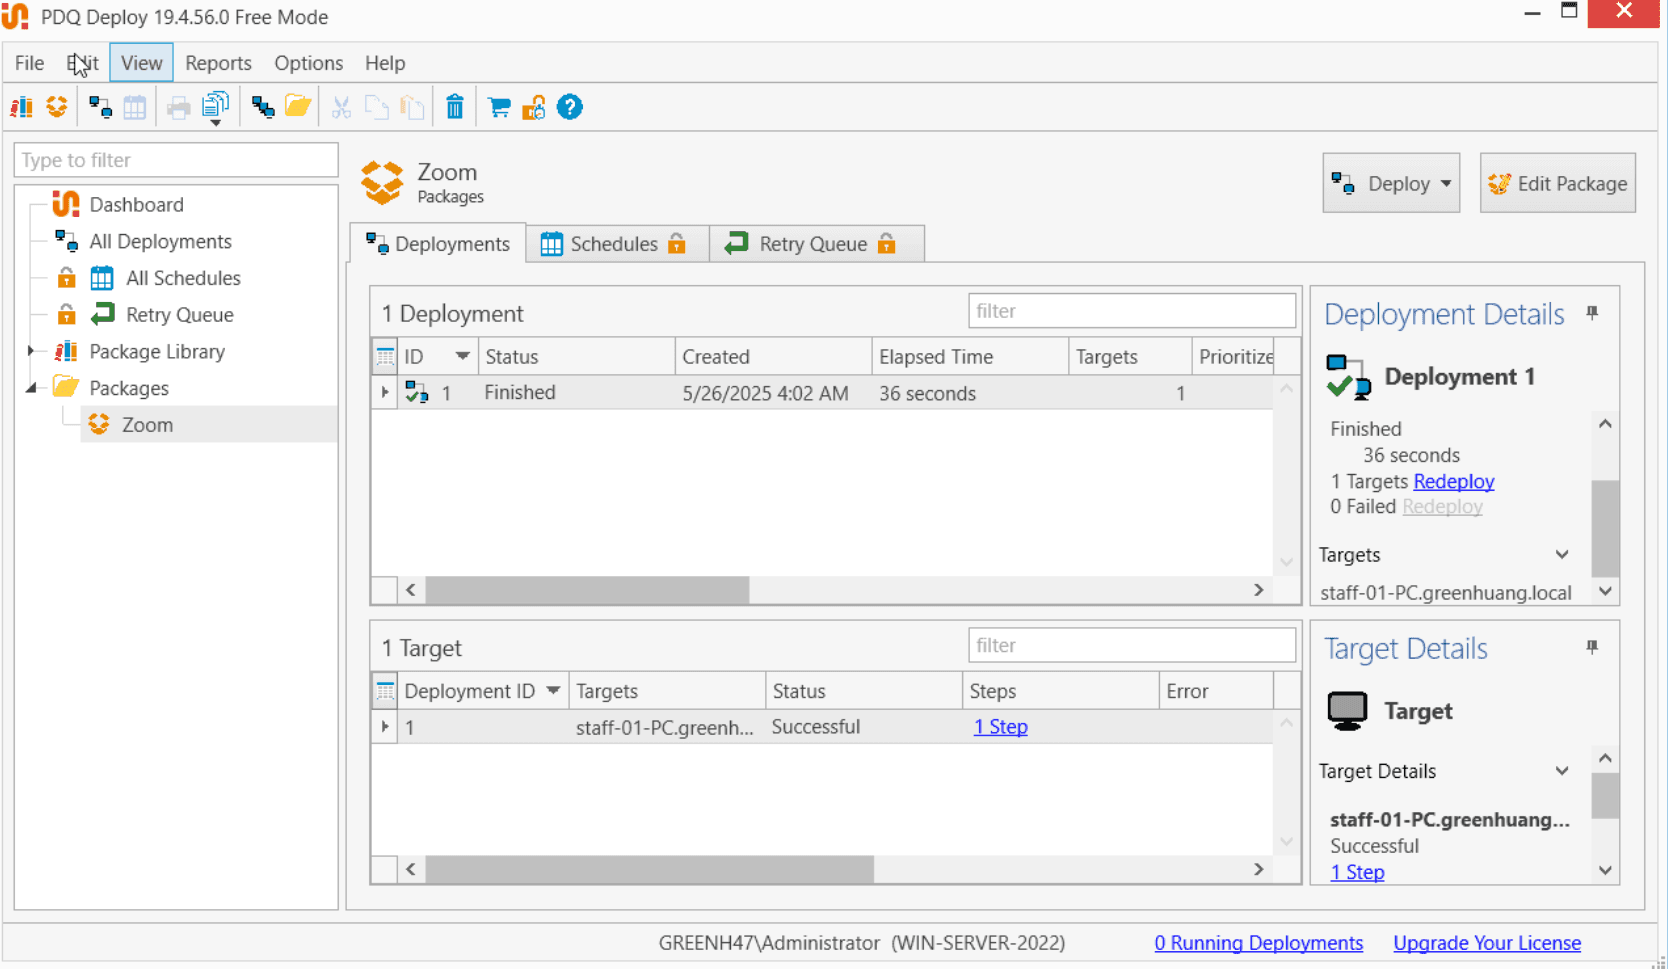This screenshot has width=1668, height=969.
Task: Click the yellow folder toolbar icon
Action: coord(298,107)
